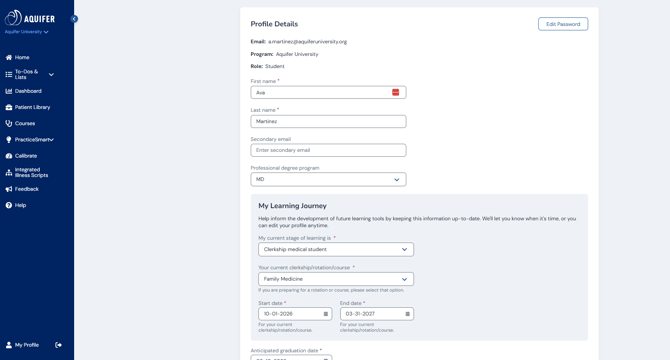This screenshot has width=670, height=360.
Task: Click the Edit Password button
Action: coord(563,24)
